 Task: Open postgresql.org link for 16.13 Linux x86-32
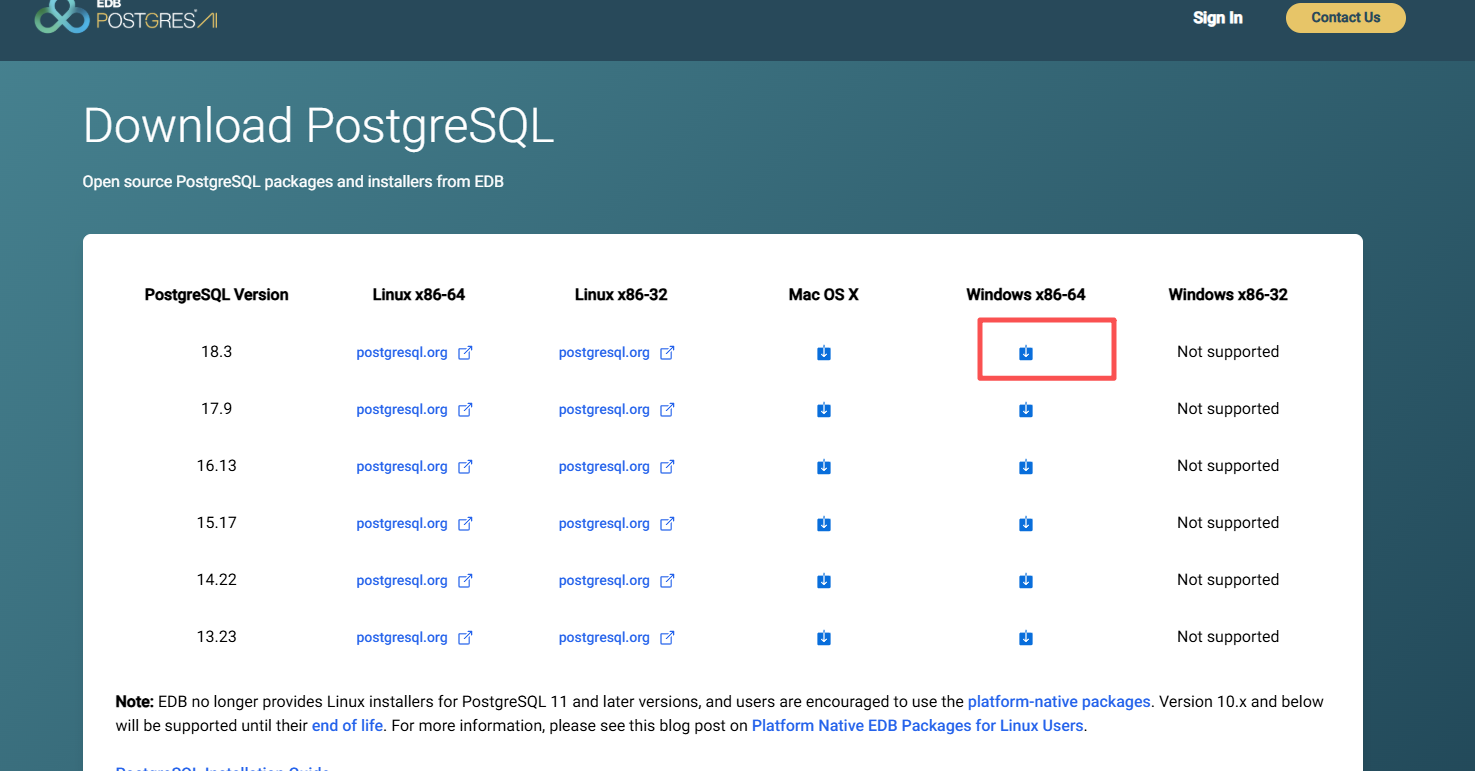pyautogui.click(x=604, y=467)
